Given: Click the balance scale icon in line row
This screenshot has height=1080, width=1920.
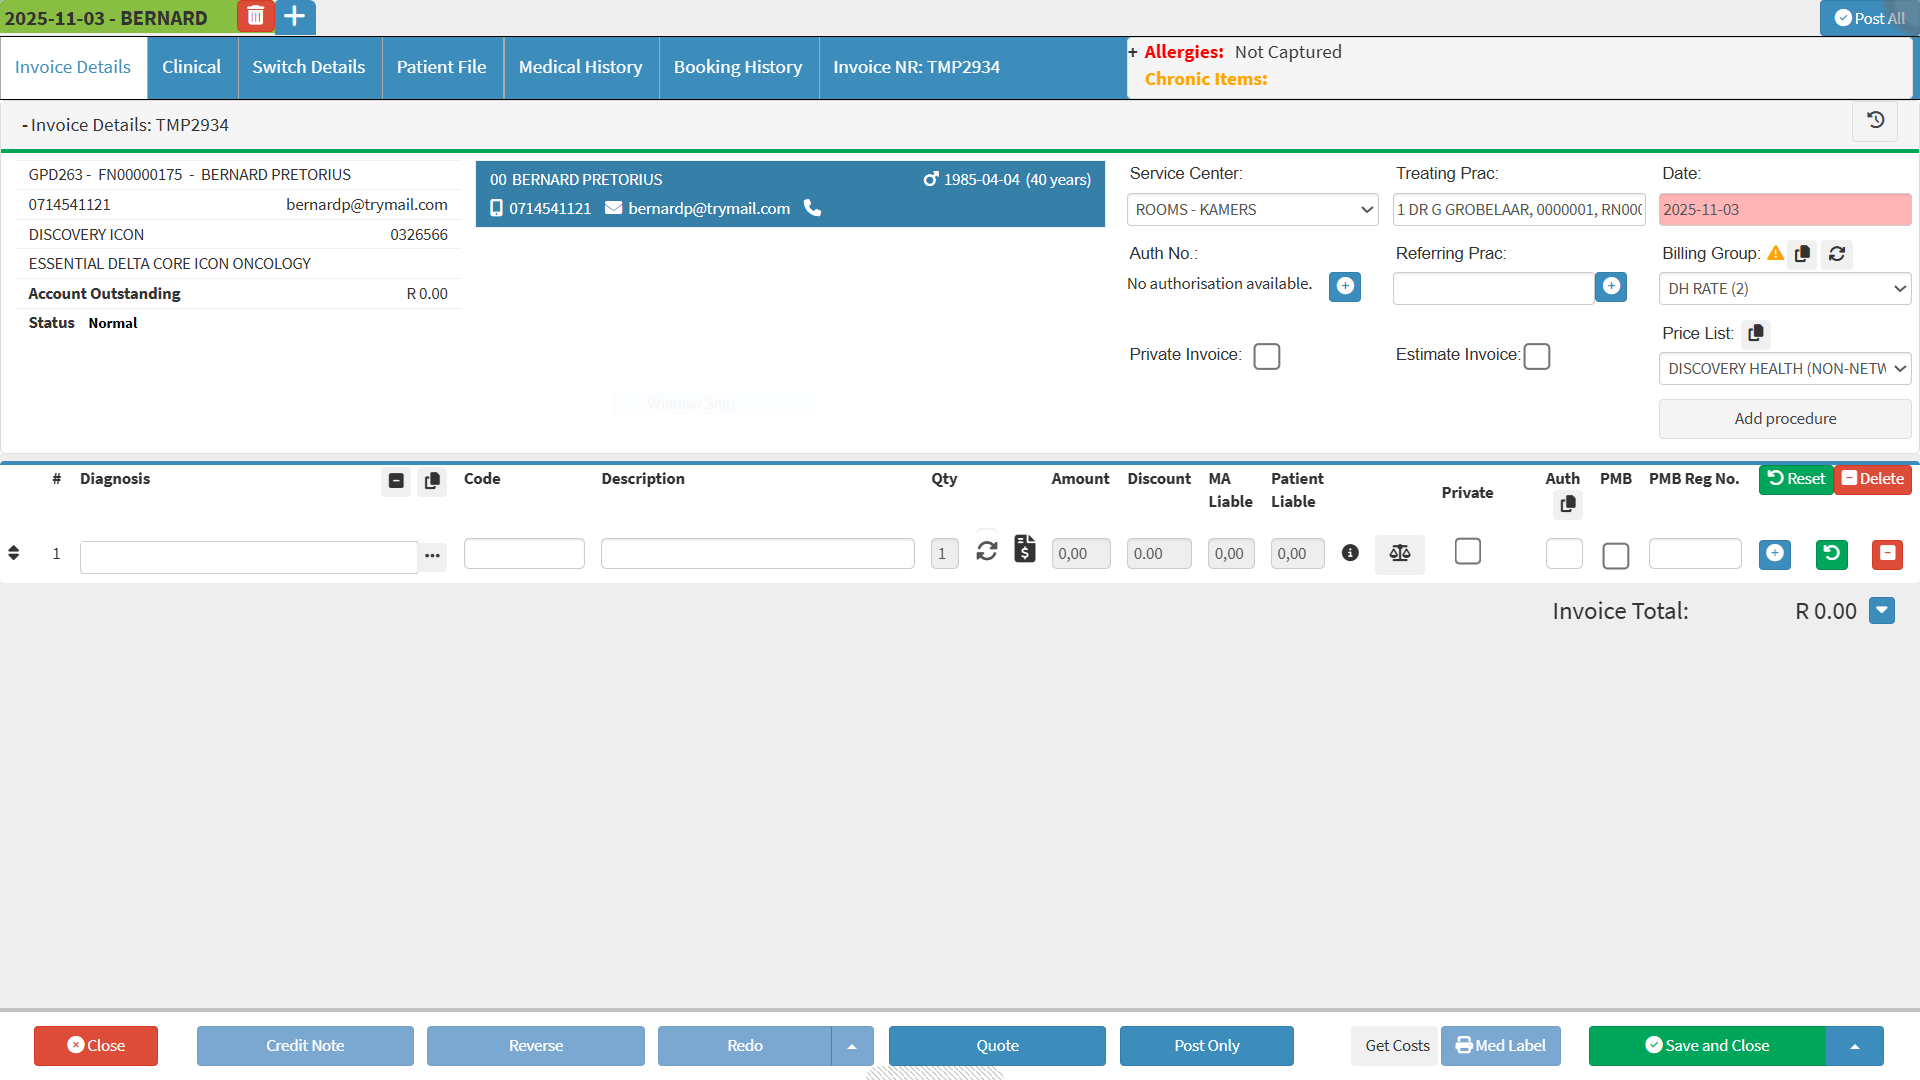Looking at the screenshot, I should tap(1399, 553).
